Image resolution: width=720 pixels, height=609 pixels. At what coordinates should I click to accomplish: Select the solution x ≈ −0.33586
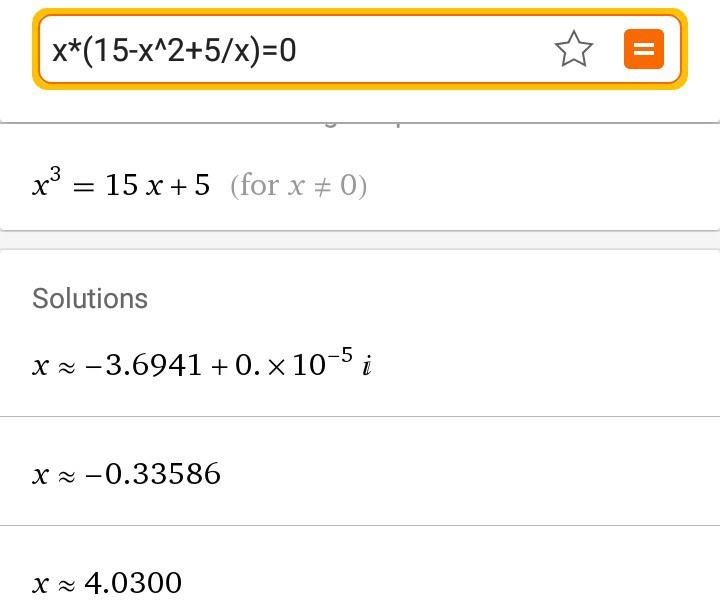coord(126,473)
